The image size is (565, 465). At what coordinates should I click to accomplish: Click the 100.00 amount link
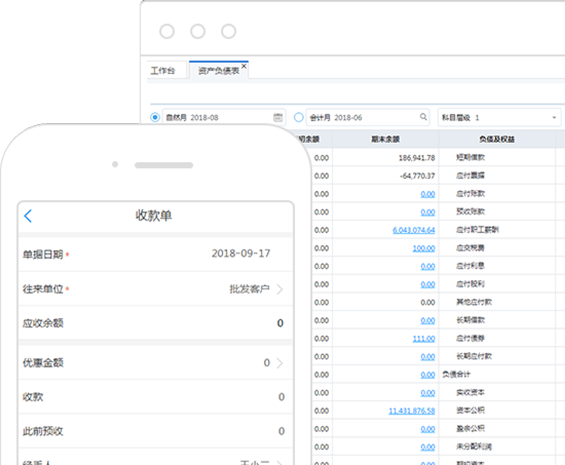point(424,248)
